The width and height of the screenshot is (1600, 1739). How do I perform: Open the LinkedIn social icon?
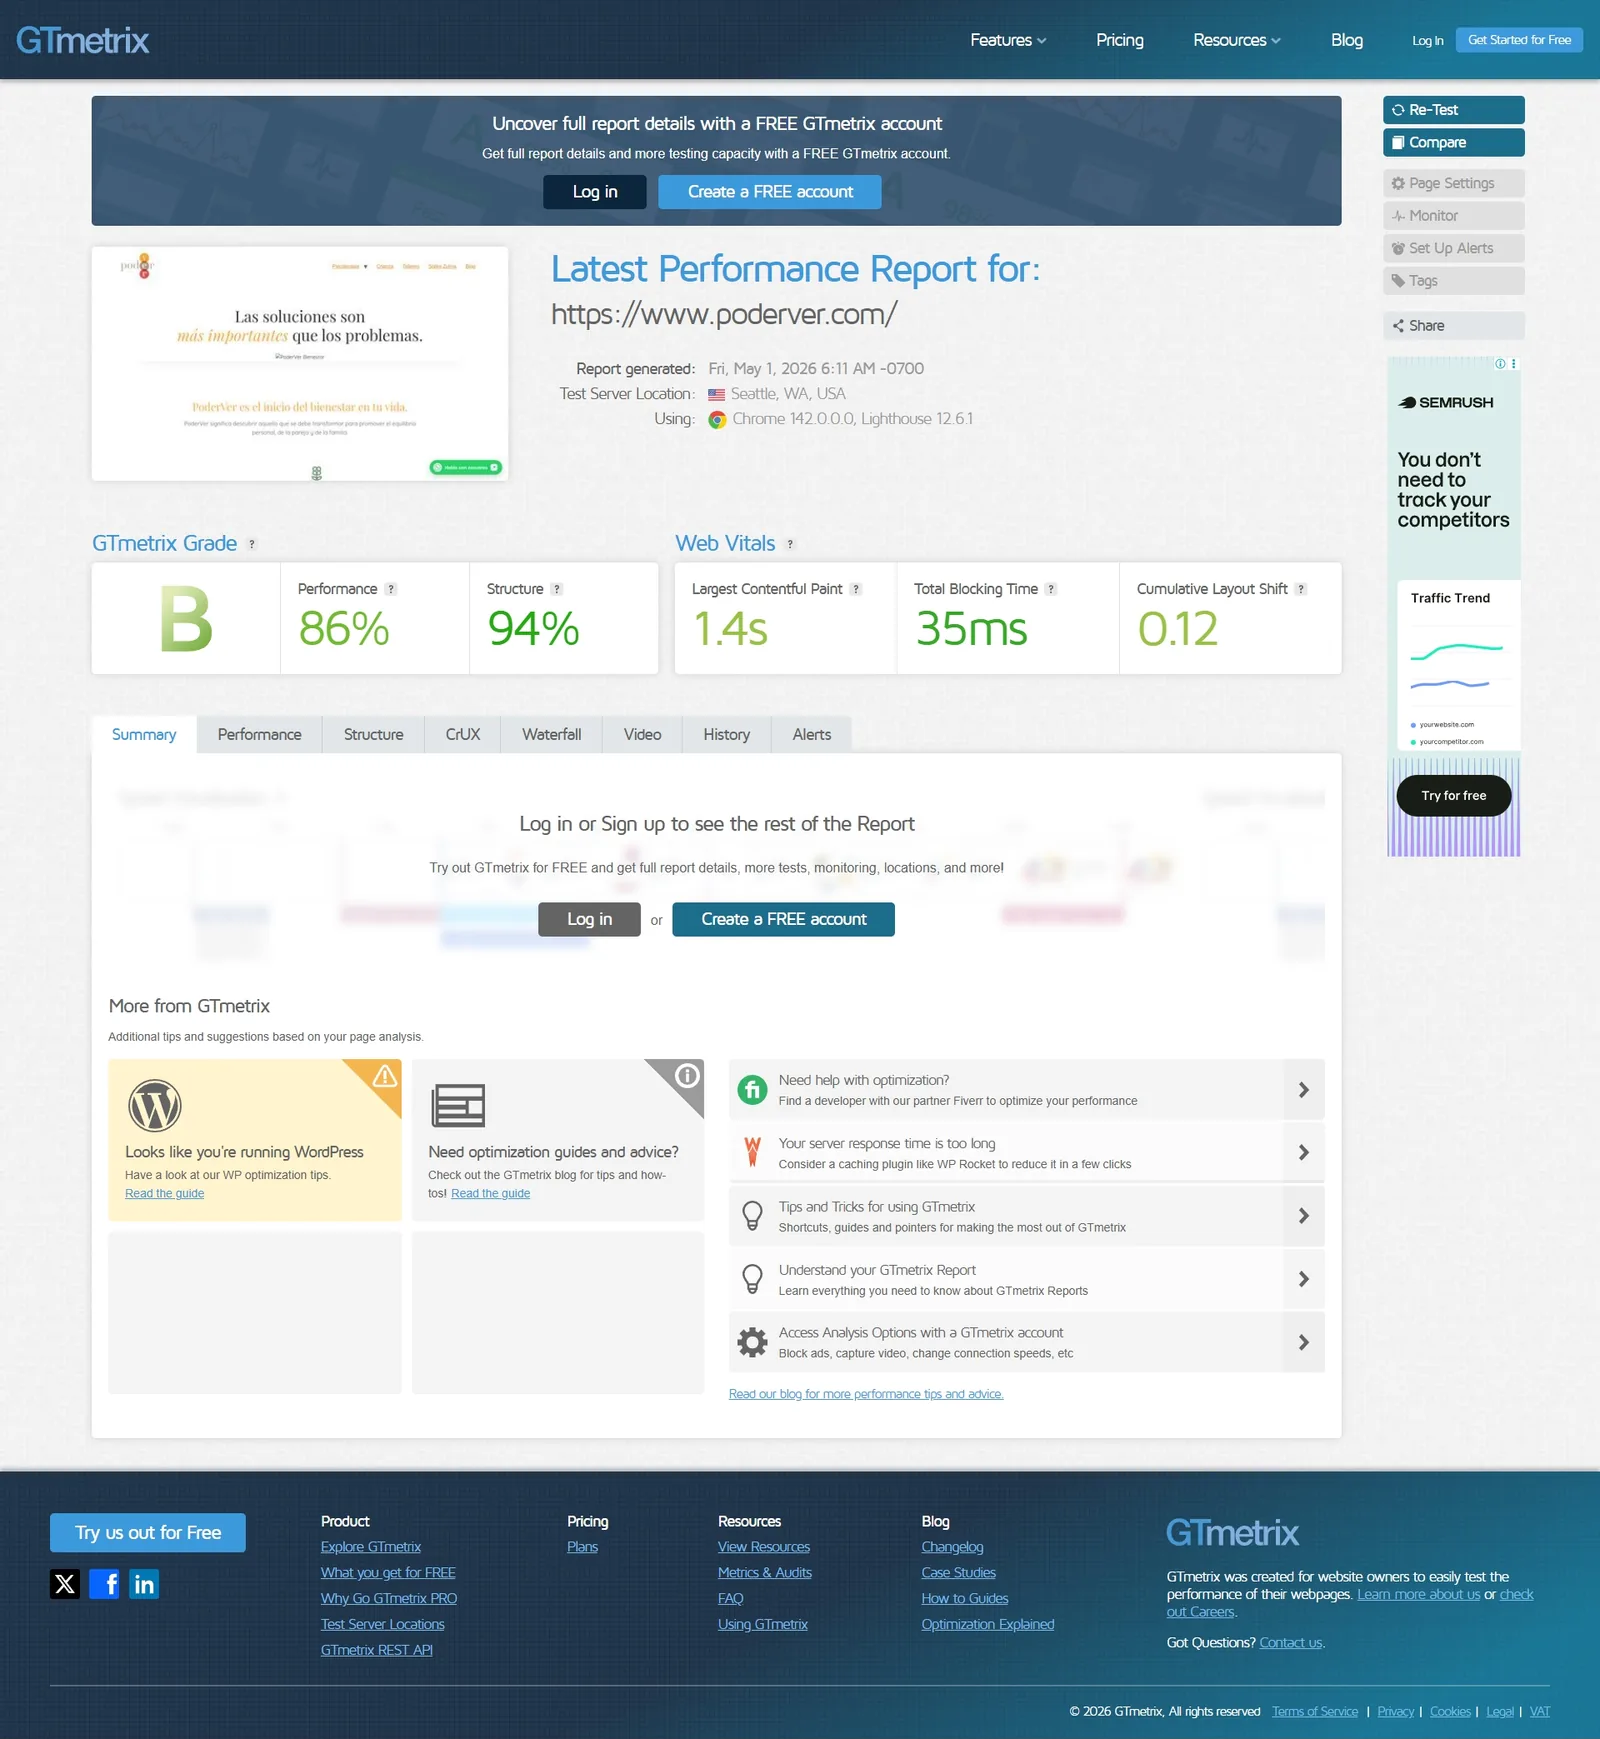(x=144, y=1584)
